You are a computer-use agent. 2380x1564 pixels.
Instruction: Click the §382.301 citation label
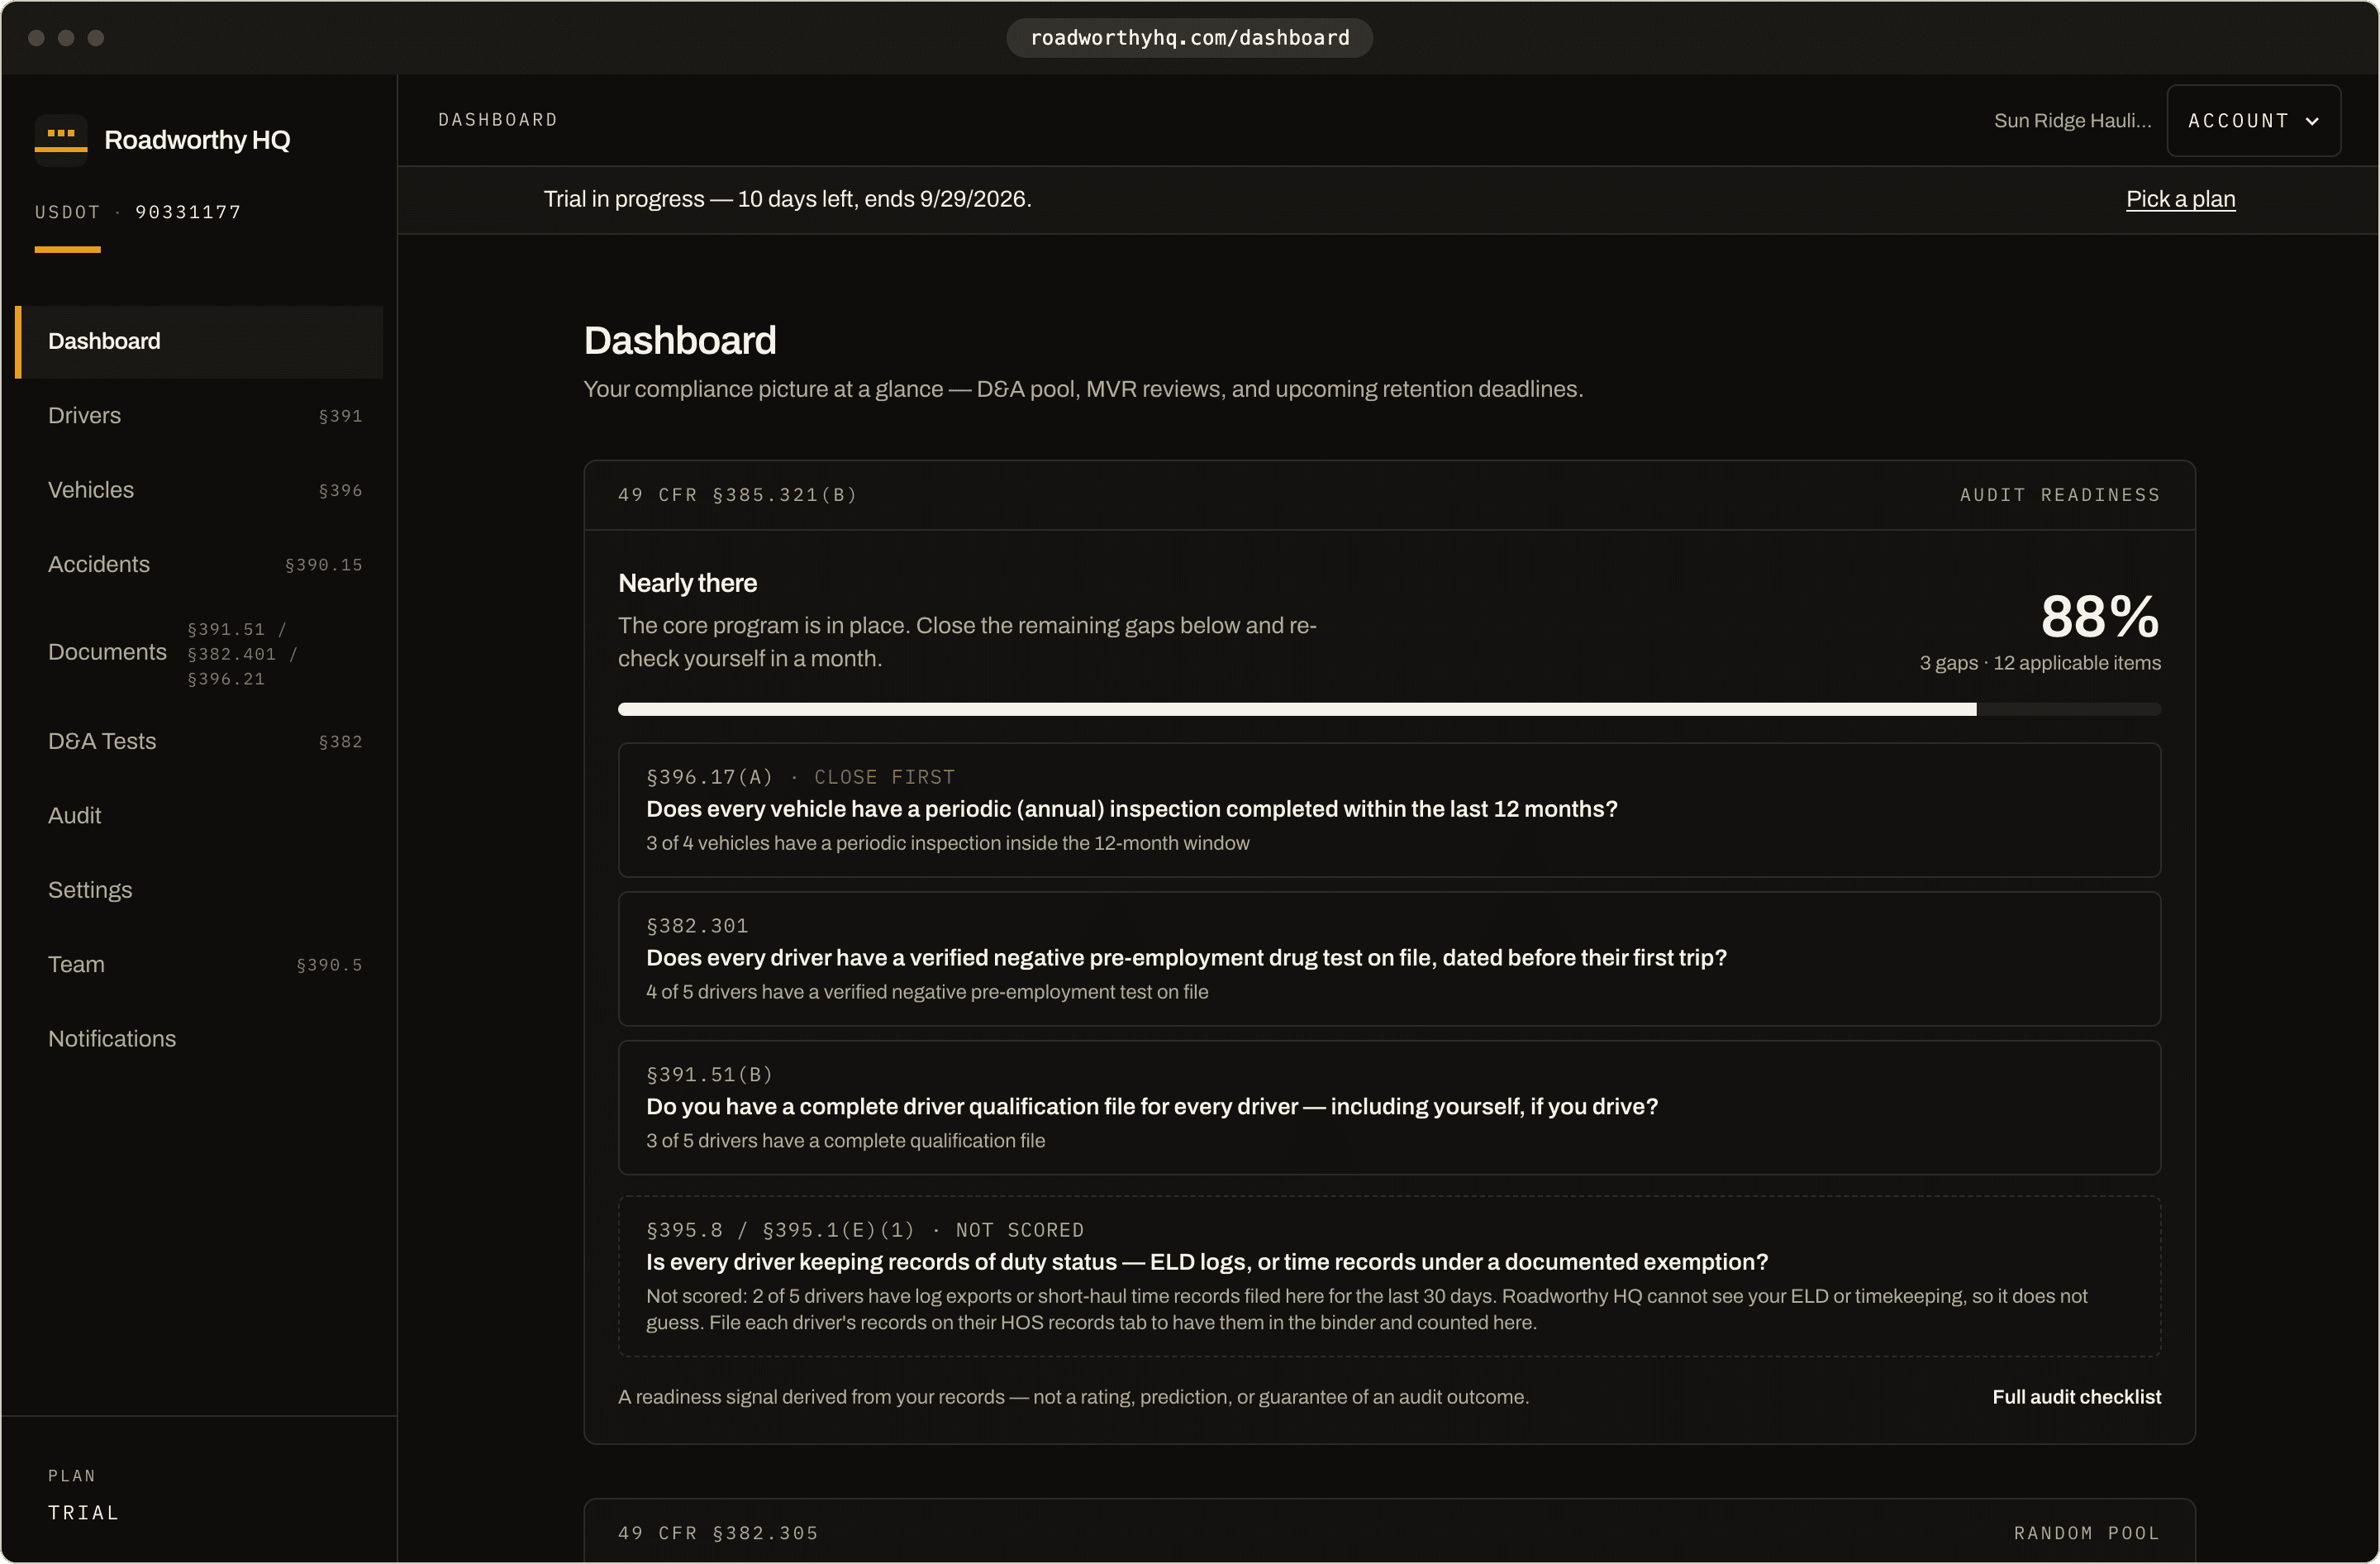[697, 926]
